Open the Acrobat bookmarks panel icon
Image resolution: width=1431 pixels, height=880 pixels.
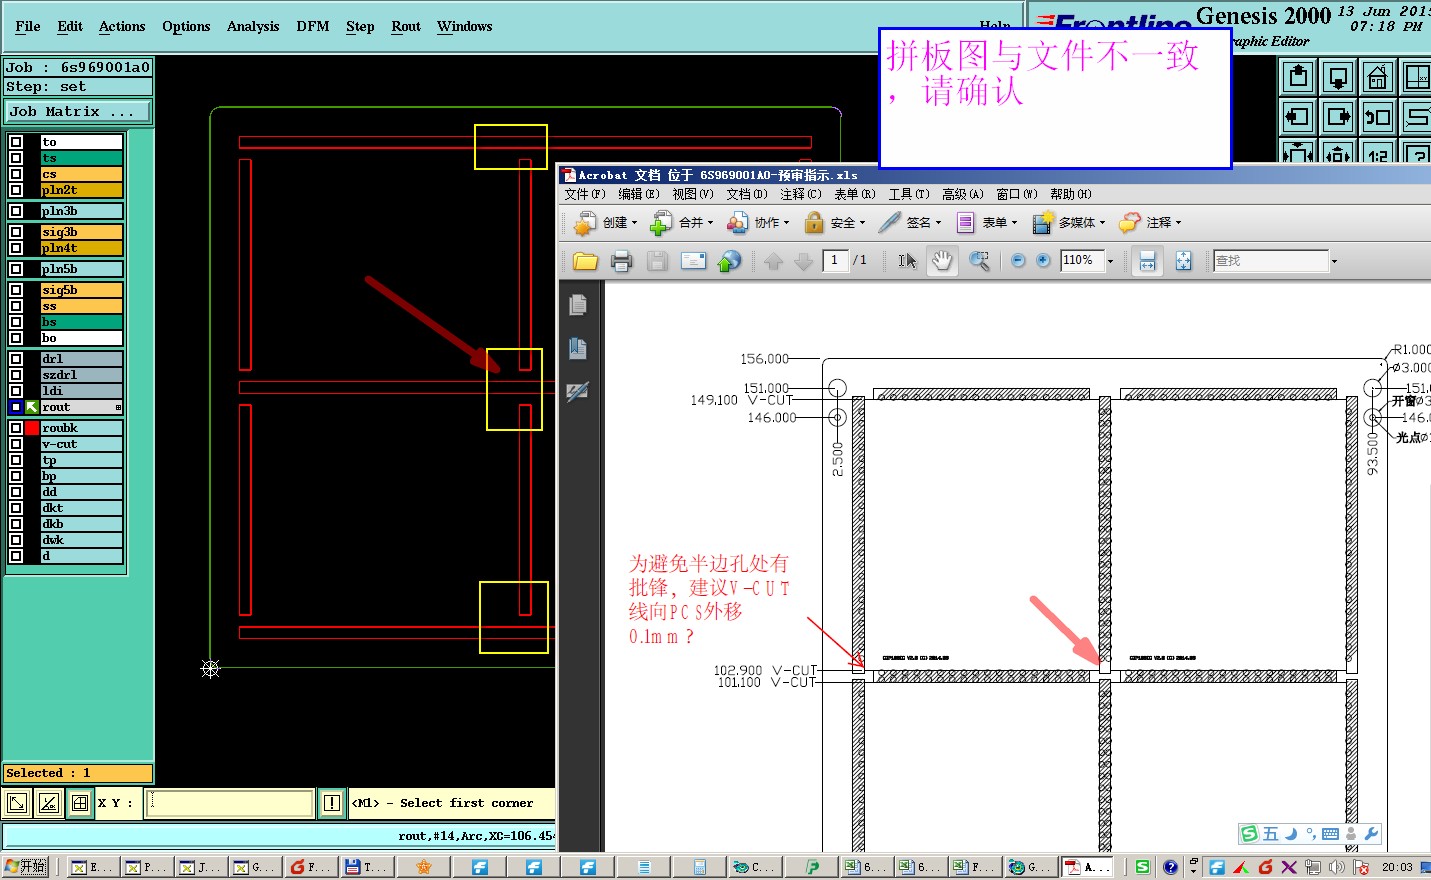[578, 348]
